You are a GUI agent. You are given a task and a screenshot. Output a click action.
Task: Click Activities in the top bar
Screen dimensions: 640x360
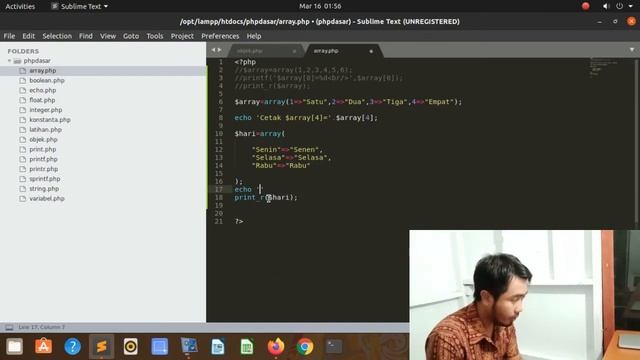click(x=20, y=6)
